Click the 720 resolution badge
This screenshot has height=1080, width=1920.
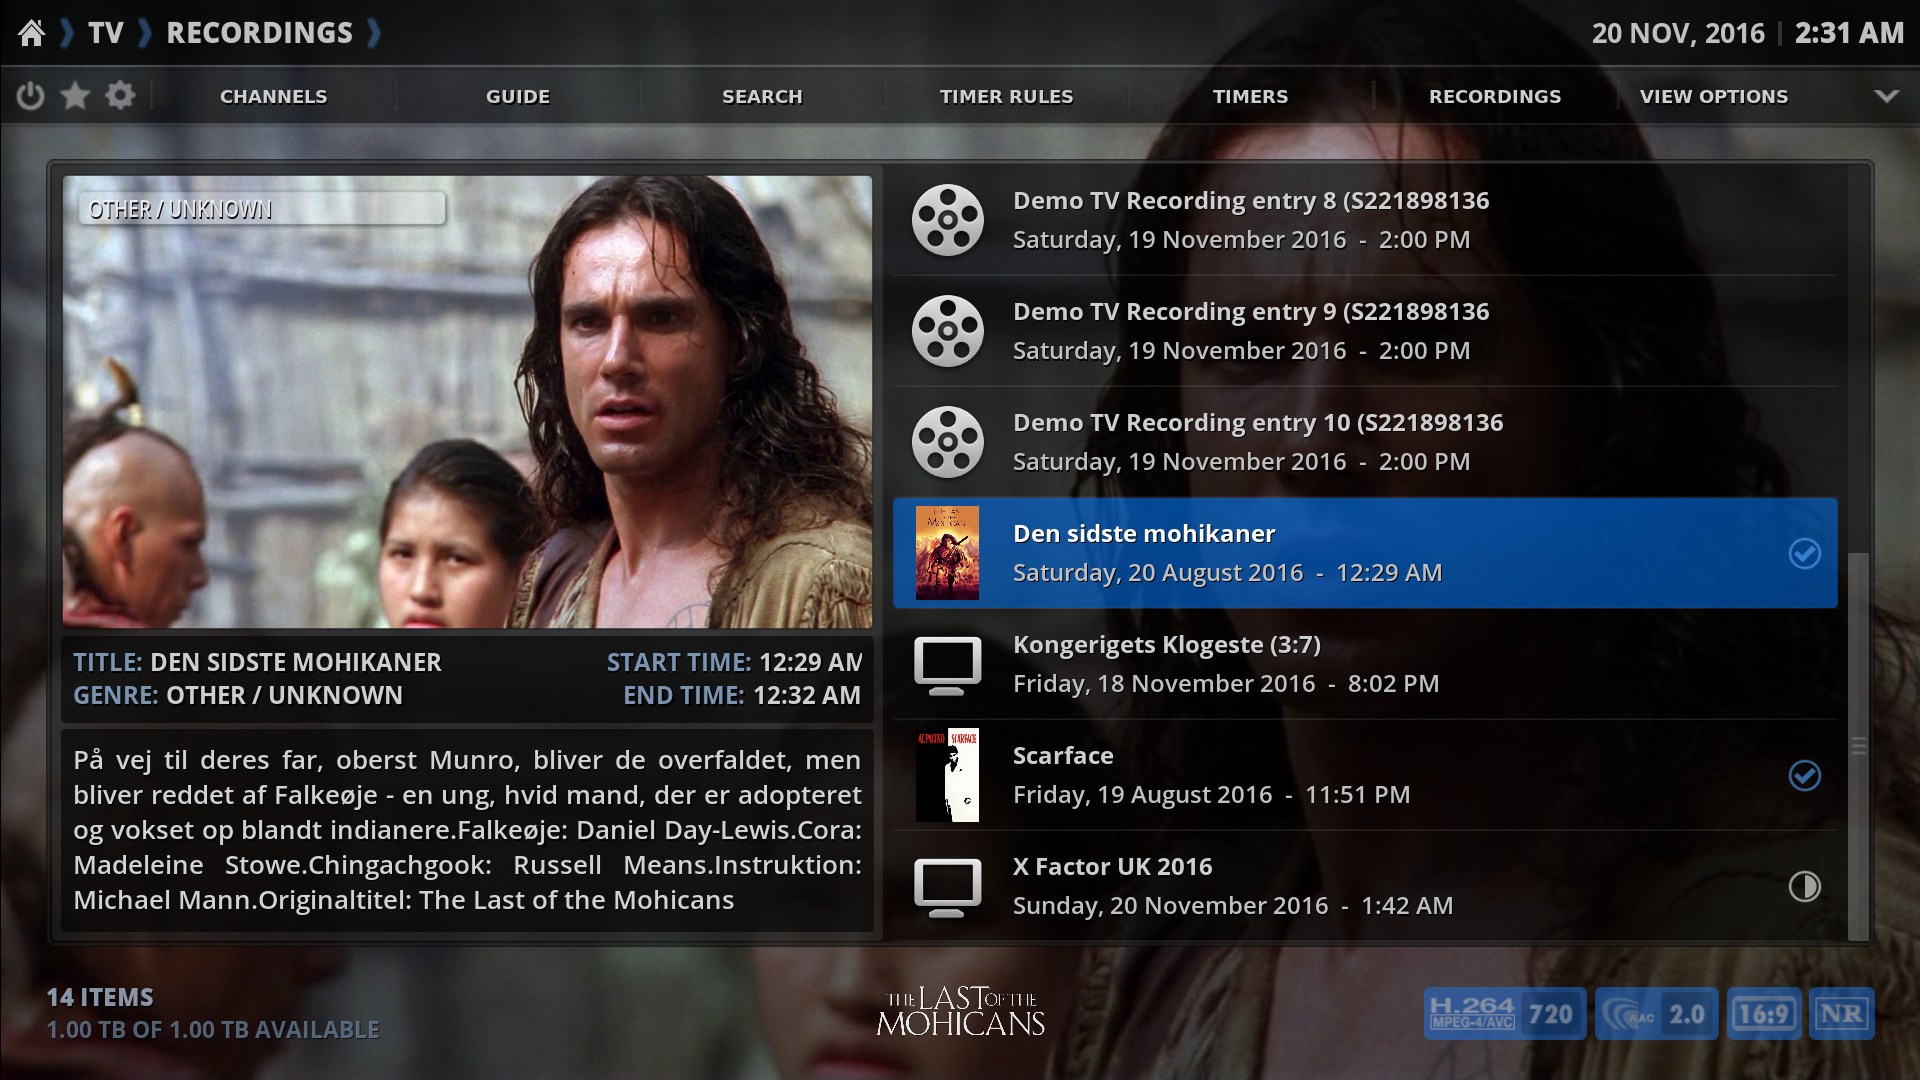pyautogui.click(x=1551, y=1014)
